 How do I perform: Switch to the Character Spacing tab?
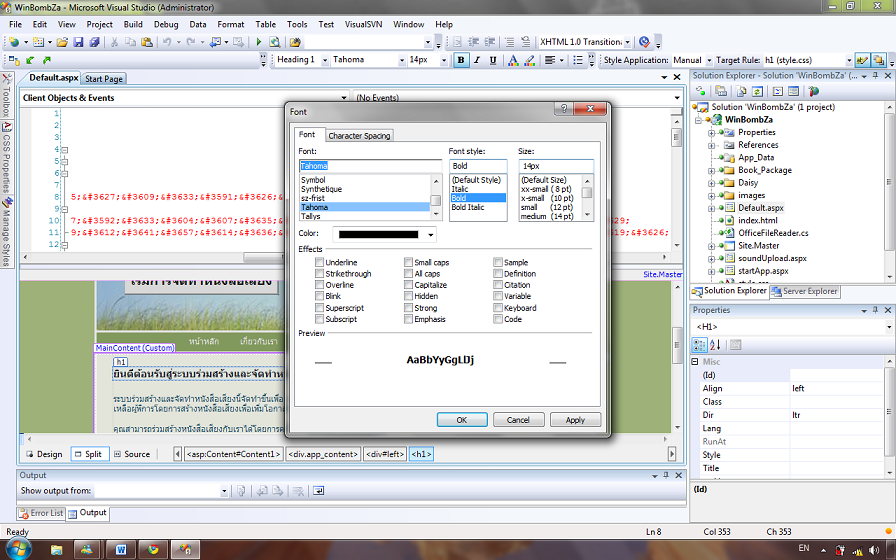coord(359,135)
